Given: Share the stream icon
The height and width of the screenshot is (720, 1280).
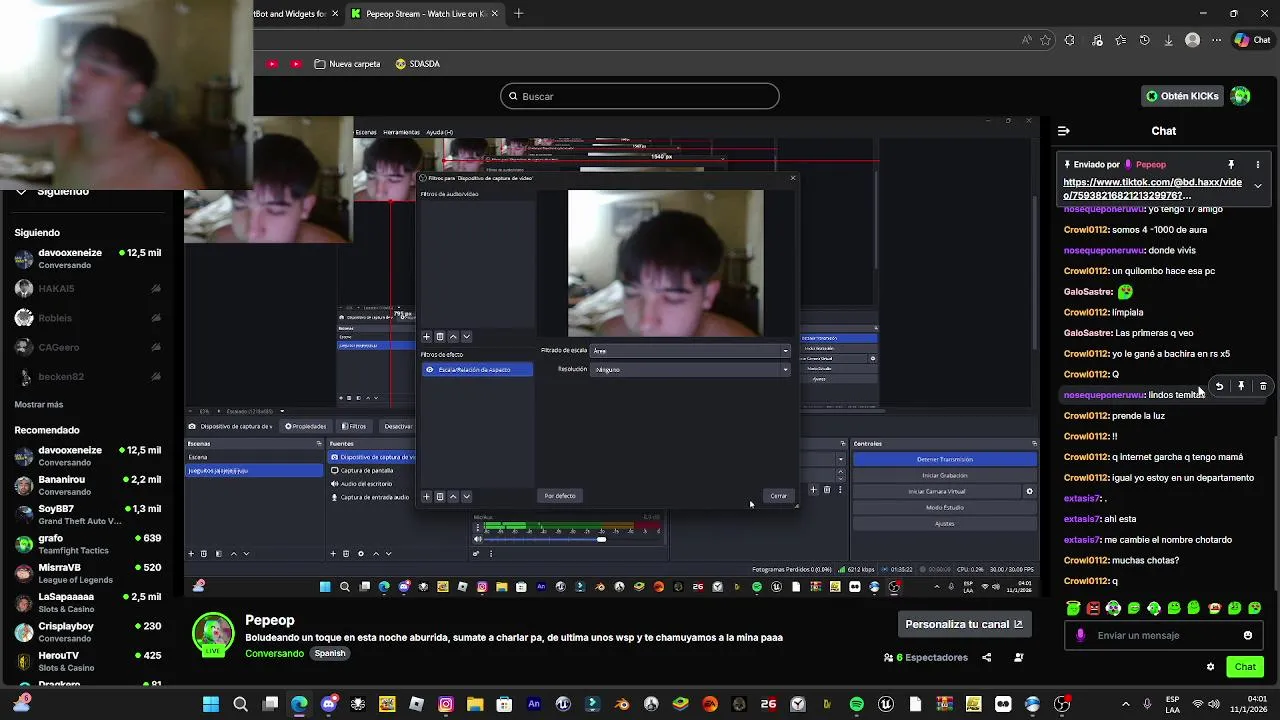Looking at the screenshot, I should coord(987,658).
